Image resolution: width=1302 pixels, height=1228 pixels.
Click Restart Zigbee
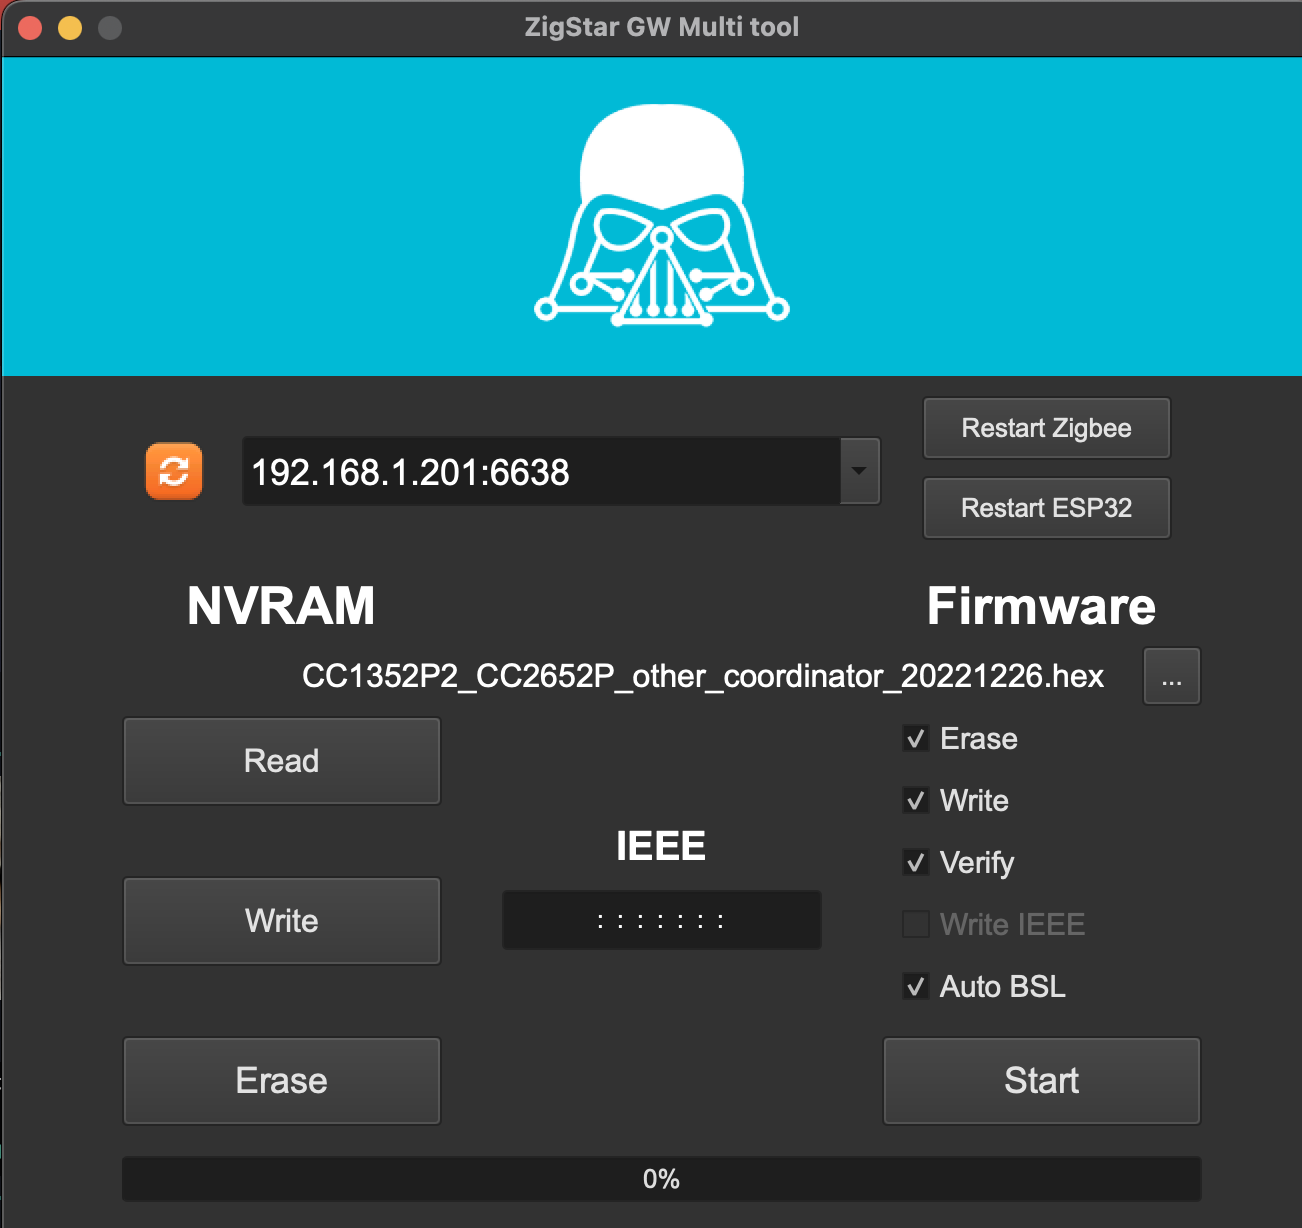[1046, 427]
